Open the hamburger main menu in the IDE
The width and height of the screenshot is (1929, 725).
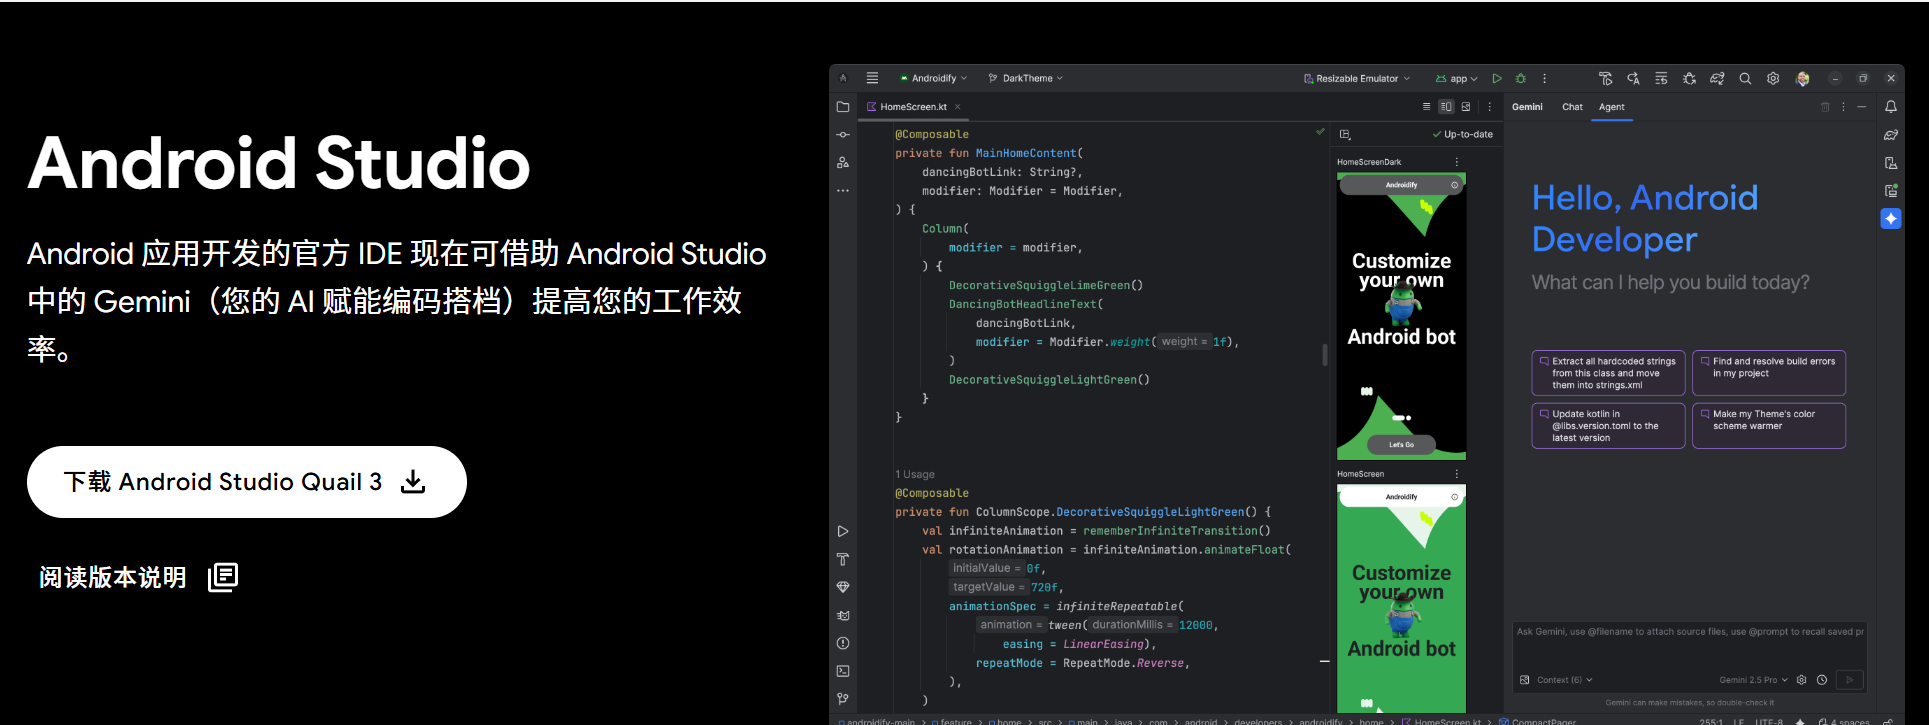tap(872, 78)
